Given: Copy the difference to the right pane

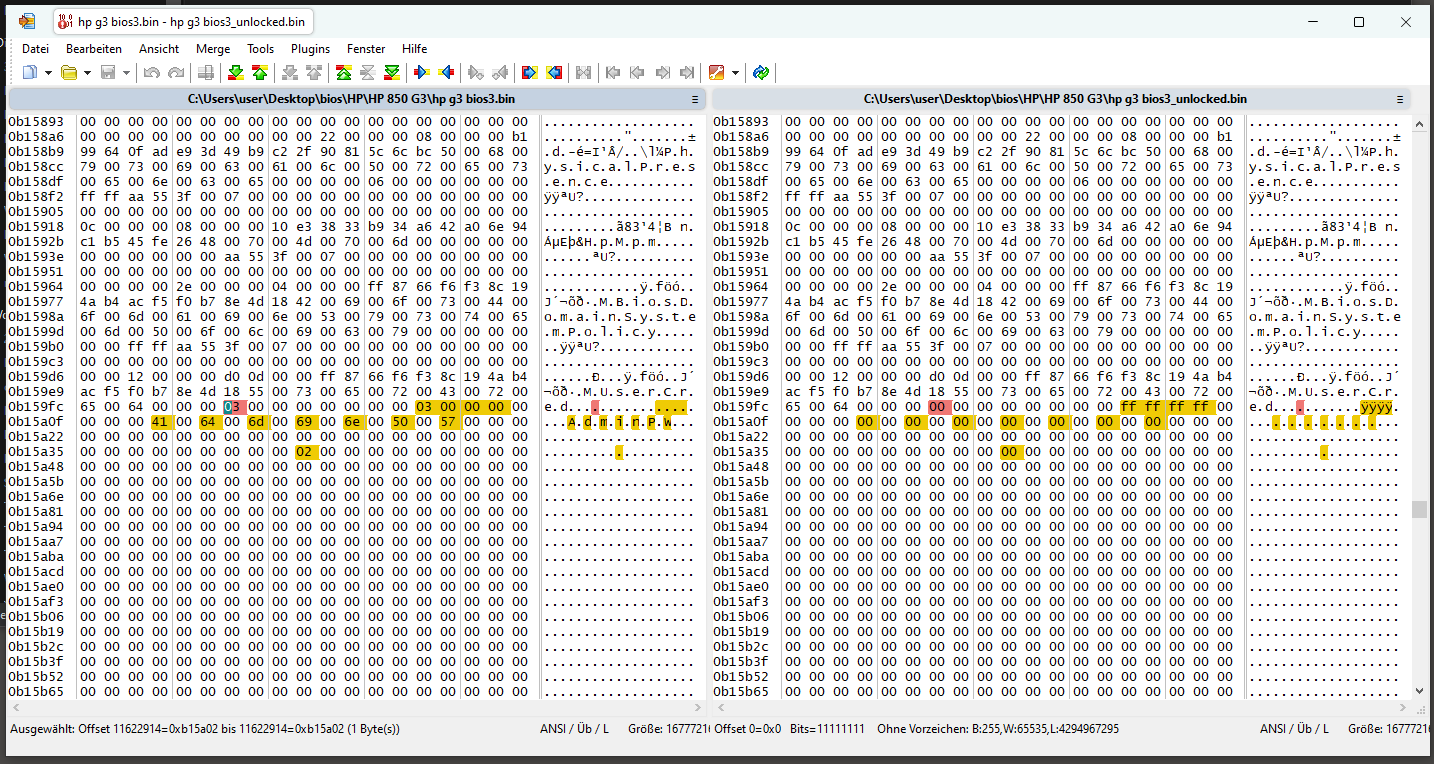Looking at the screenshot, I should [421, 72].
